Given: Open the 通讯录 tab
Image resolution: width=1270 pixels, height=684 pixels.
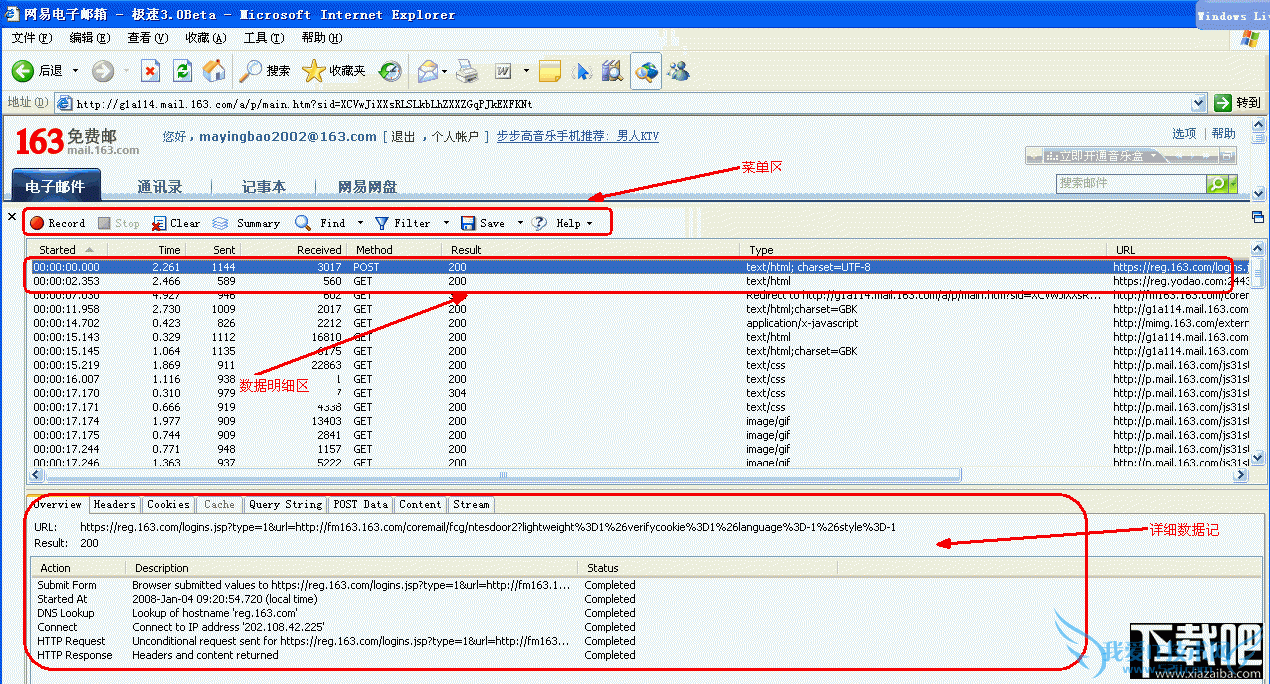Looking at the screenshot, I should (160, 187).
